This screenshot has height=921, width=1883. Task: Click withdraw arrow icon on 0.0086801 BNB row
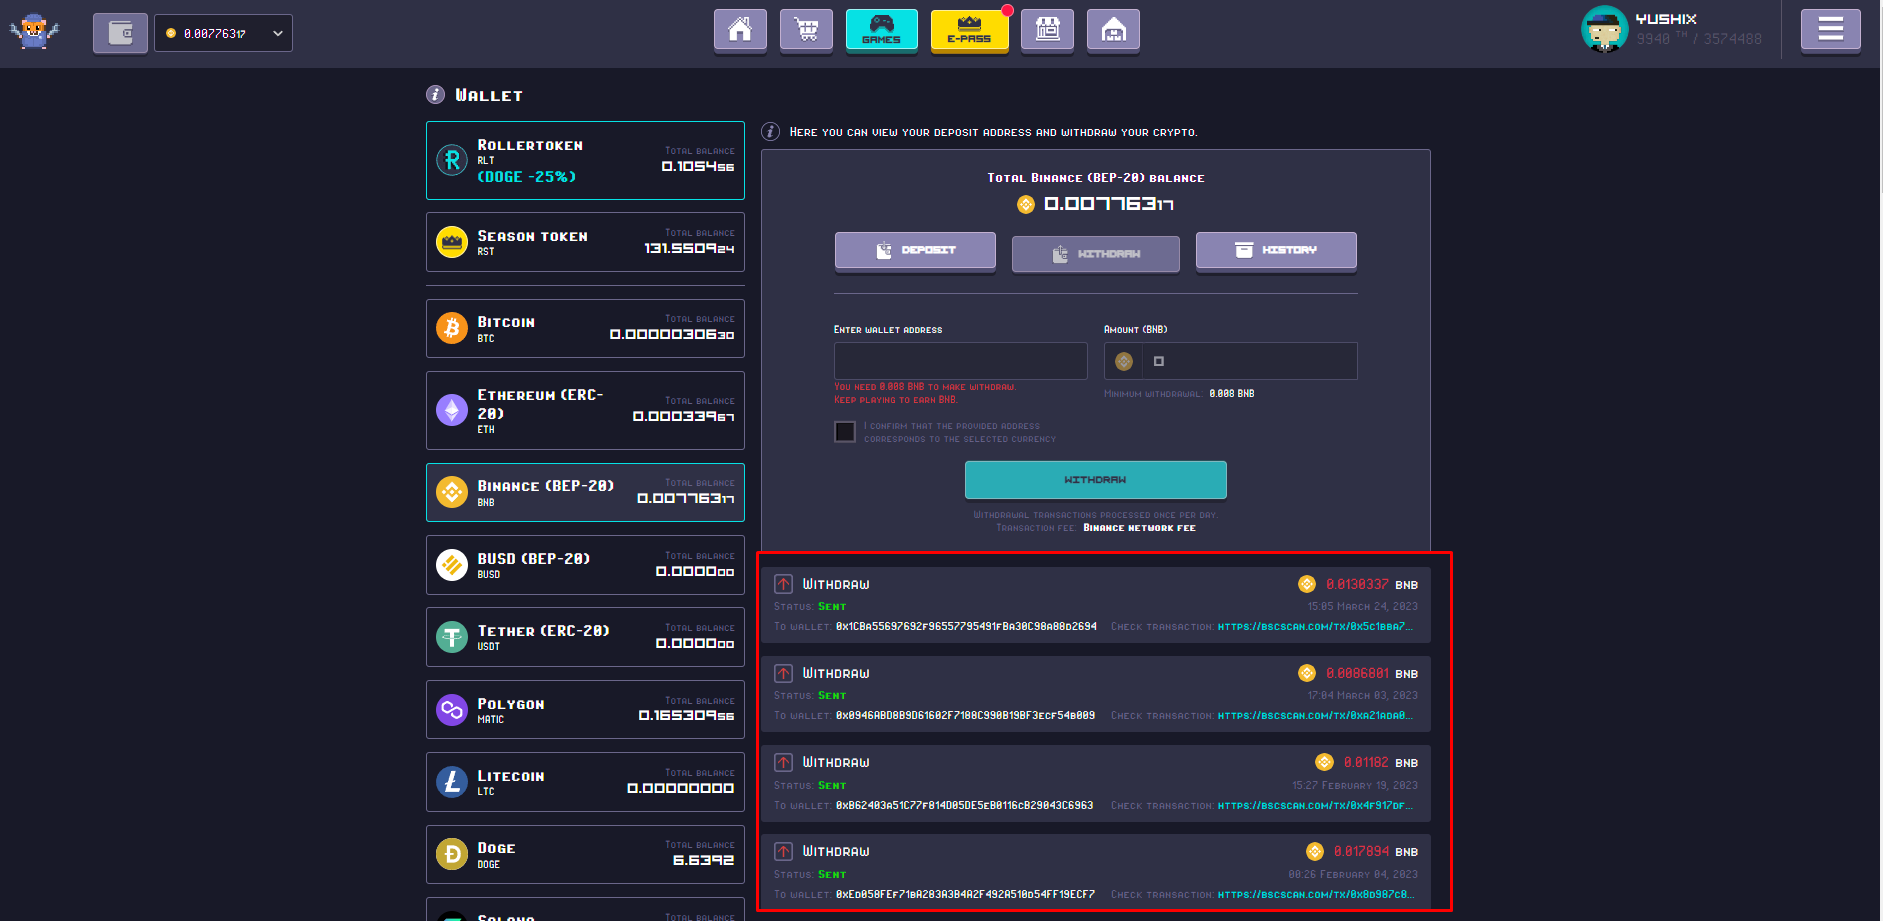784,673
